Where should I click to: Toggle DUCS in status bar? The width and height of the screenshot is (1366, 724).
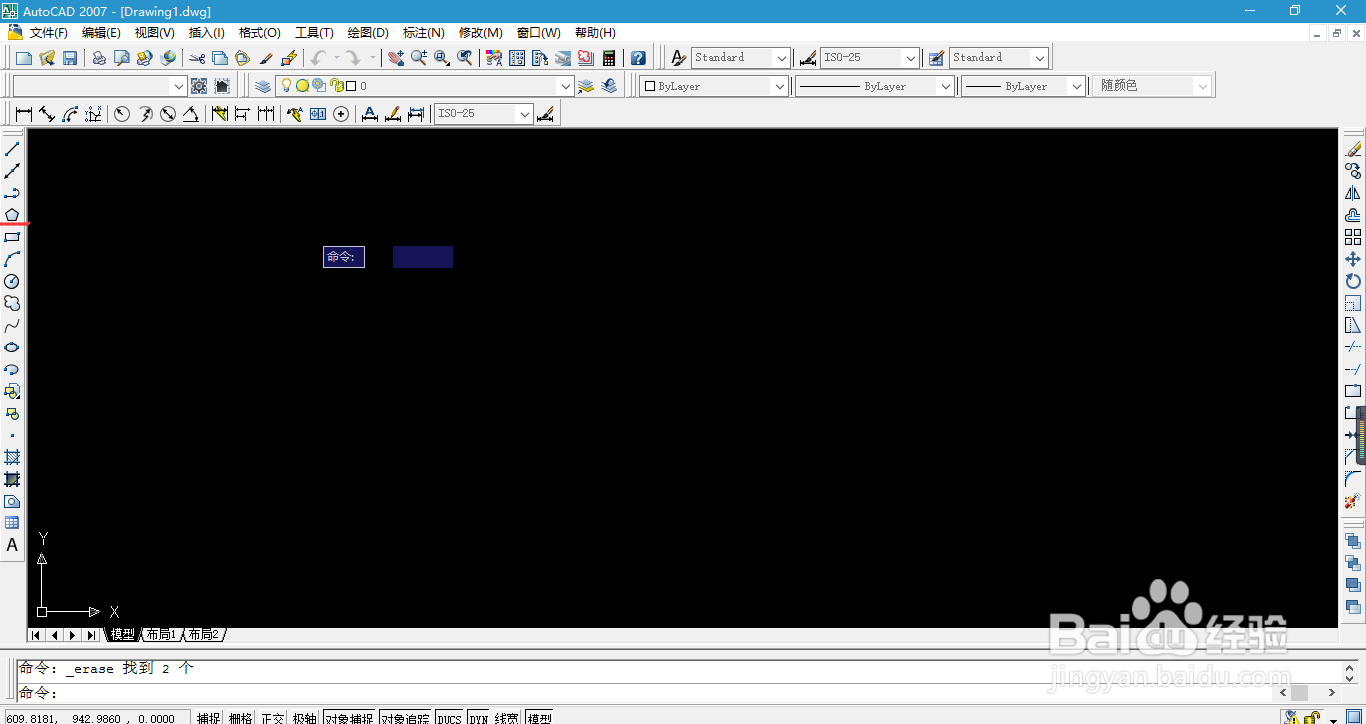pyautogui.click(x=449, y=718)
